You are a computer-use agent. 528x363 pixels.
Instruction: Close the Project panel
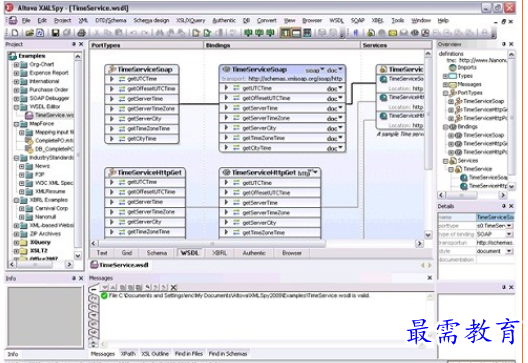pos(81,44)
